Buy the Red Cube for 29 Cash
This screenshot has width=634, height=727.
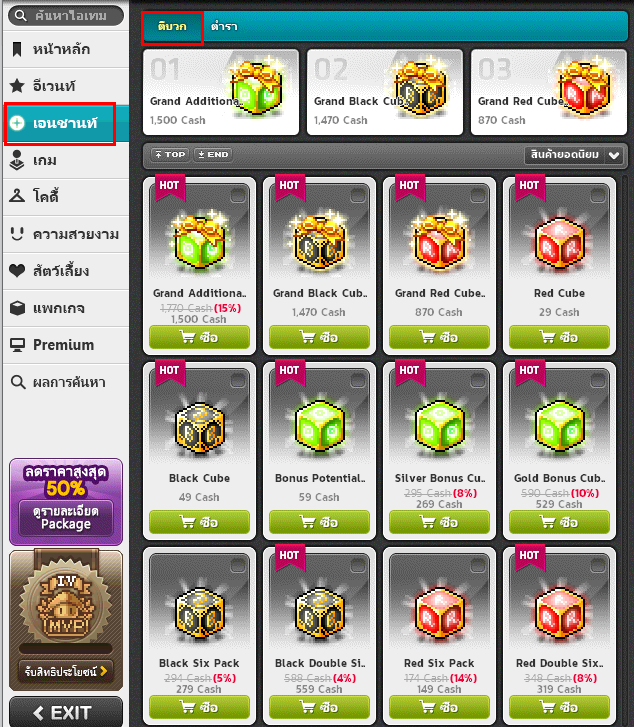pyautogui.click(x=559, y=337)
